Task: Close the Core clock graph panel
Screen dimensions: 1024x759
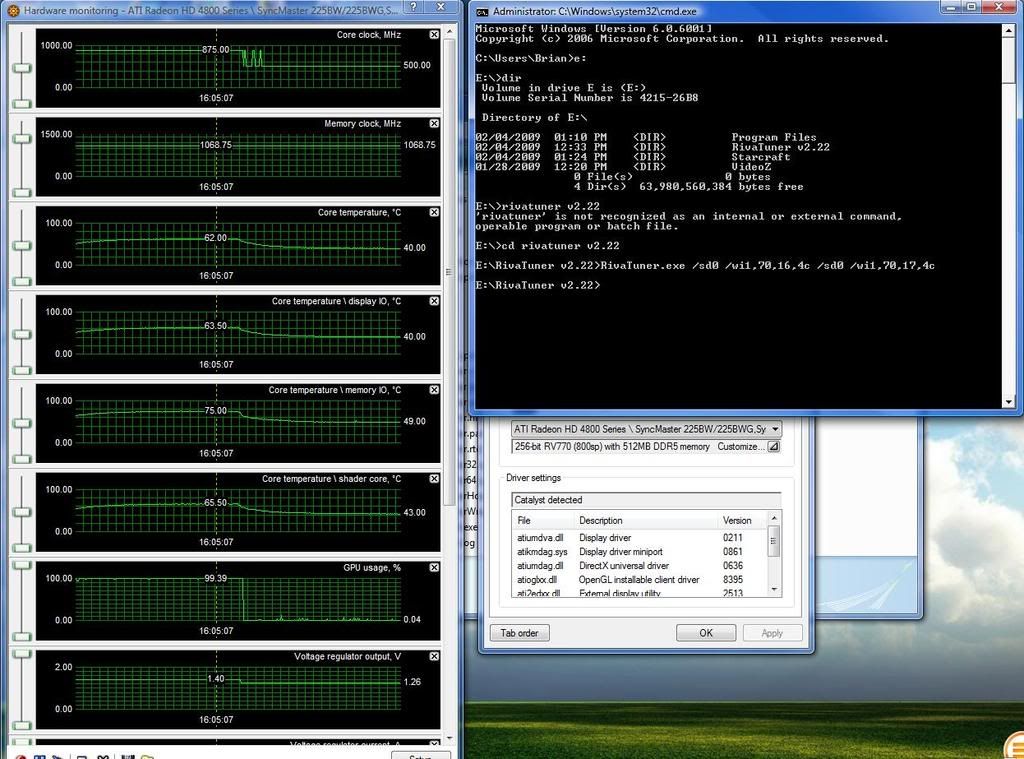Action: [434, 35]
